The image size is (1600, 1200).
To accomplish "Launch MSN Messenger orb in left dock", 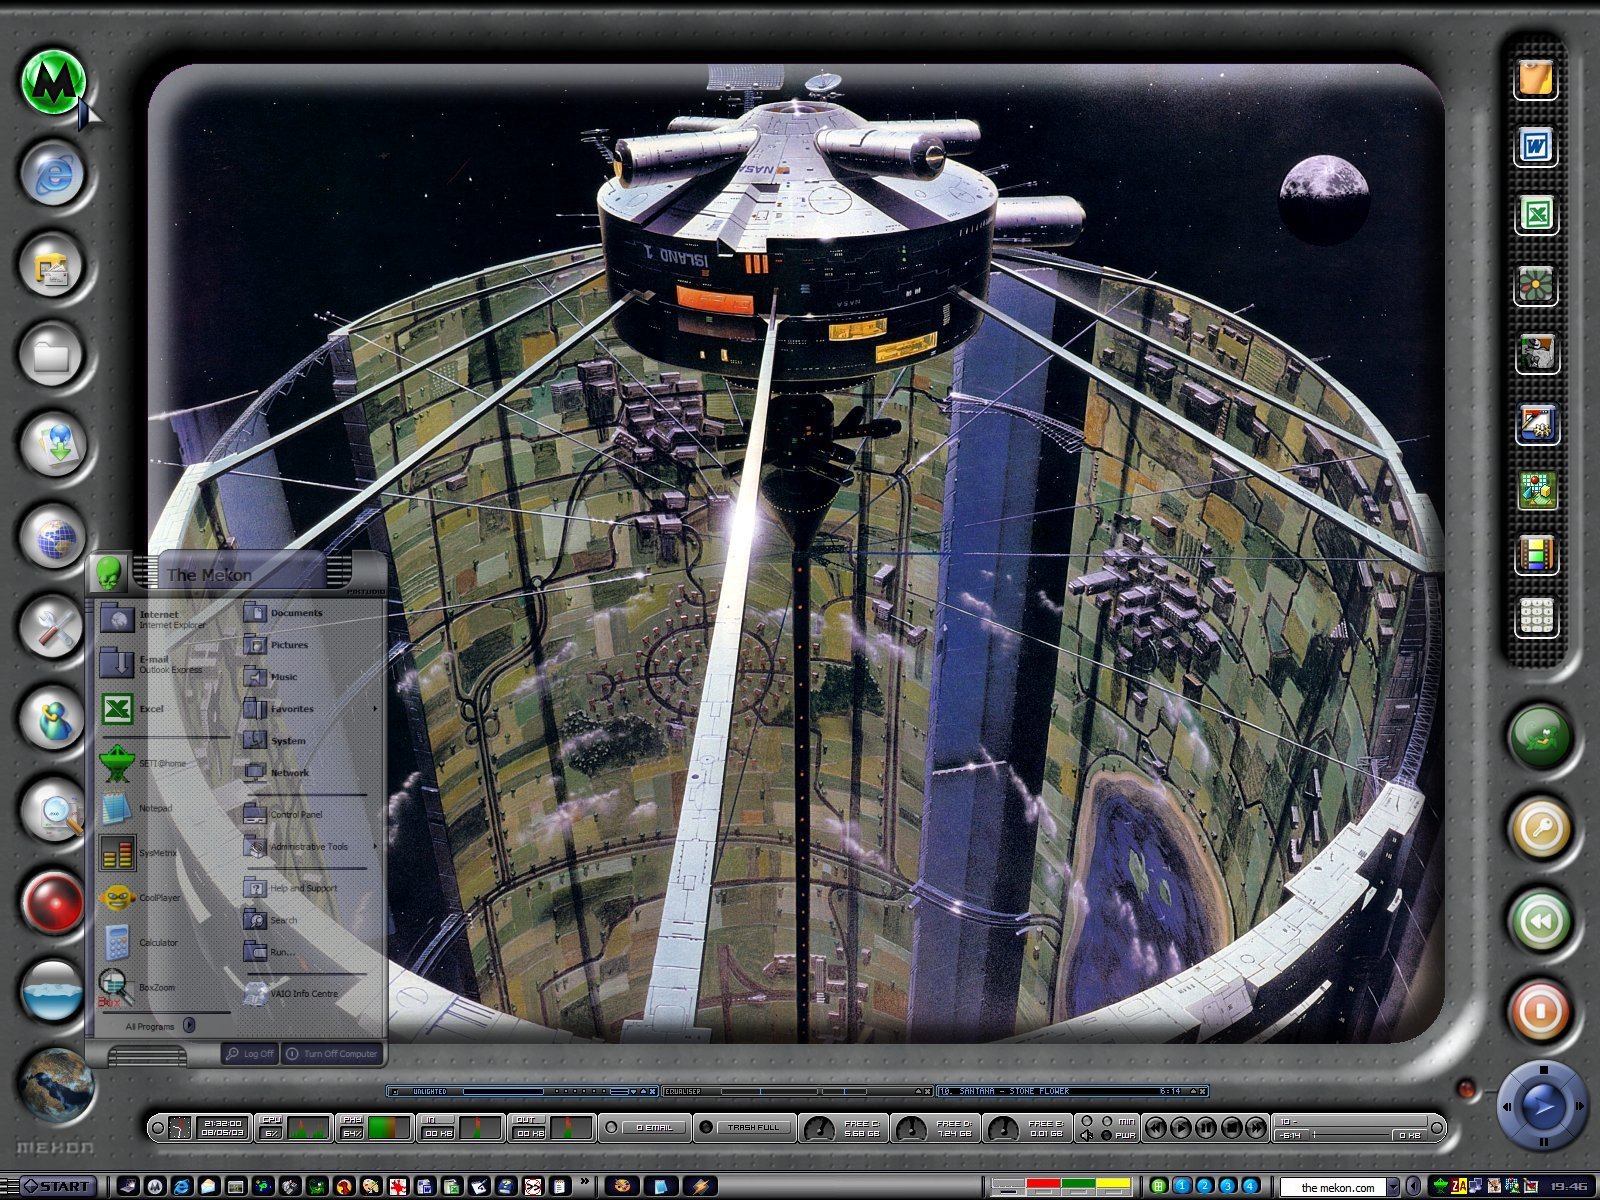I will click(53, 718).
